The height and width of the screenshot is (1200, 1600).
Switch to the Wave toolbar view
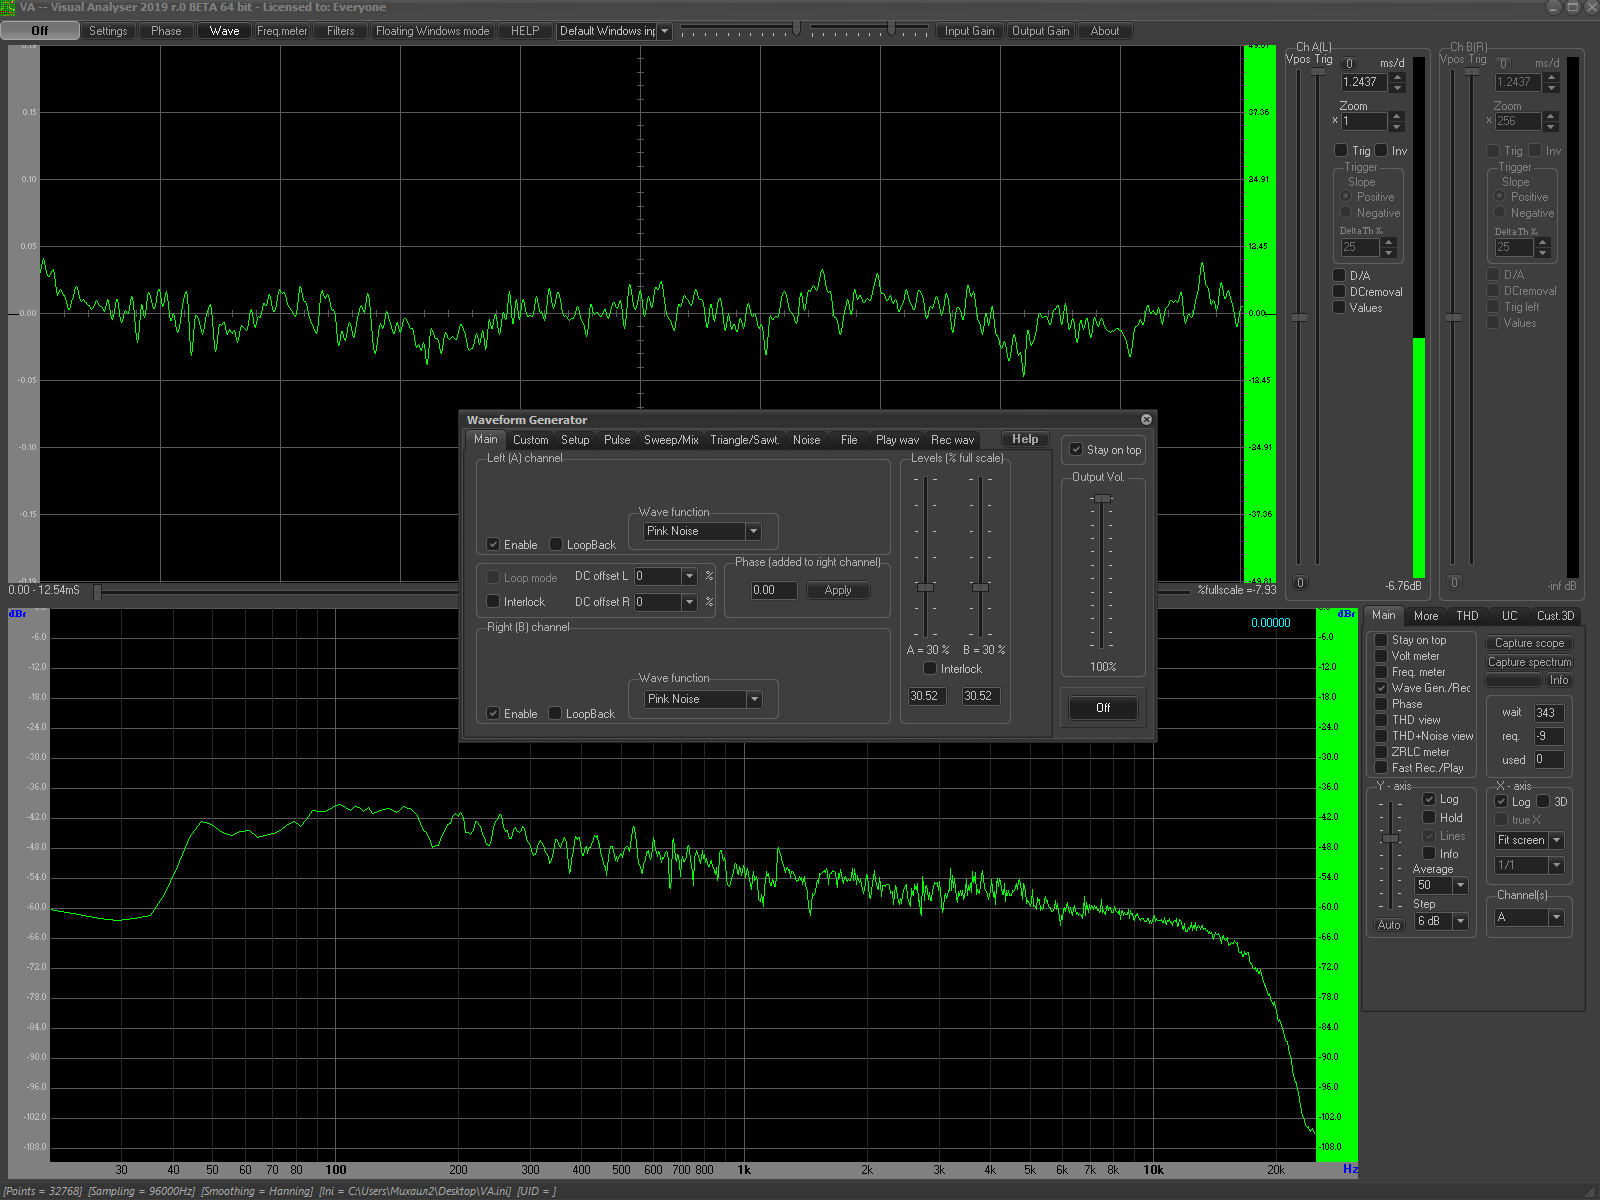click(x=223, y=30)
